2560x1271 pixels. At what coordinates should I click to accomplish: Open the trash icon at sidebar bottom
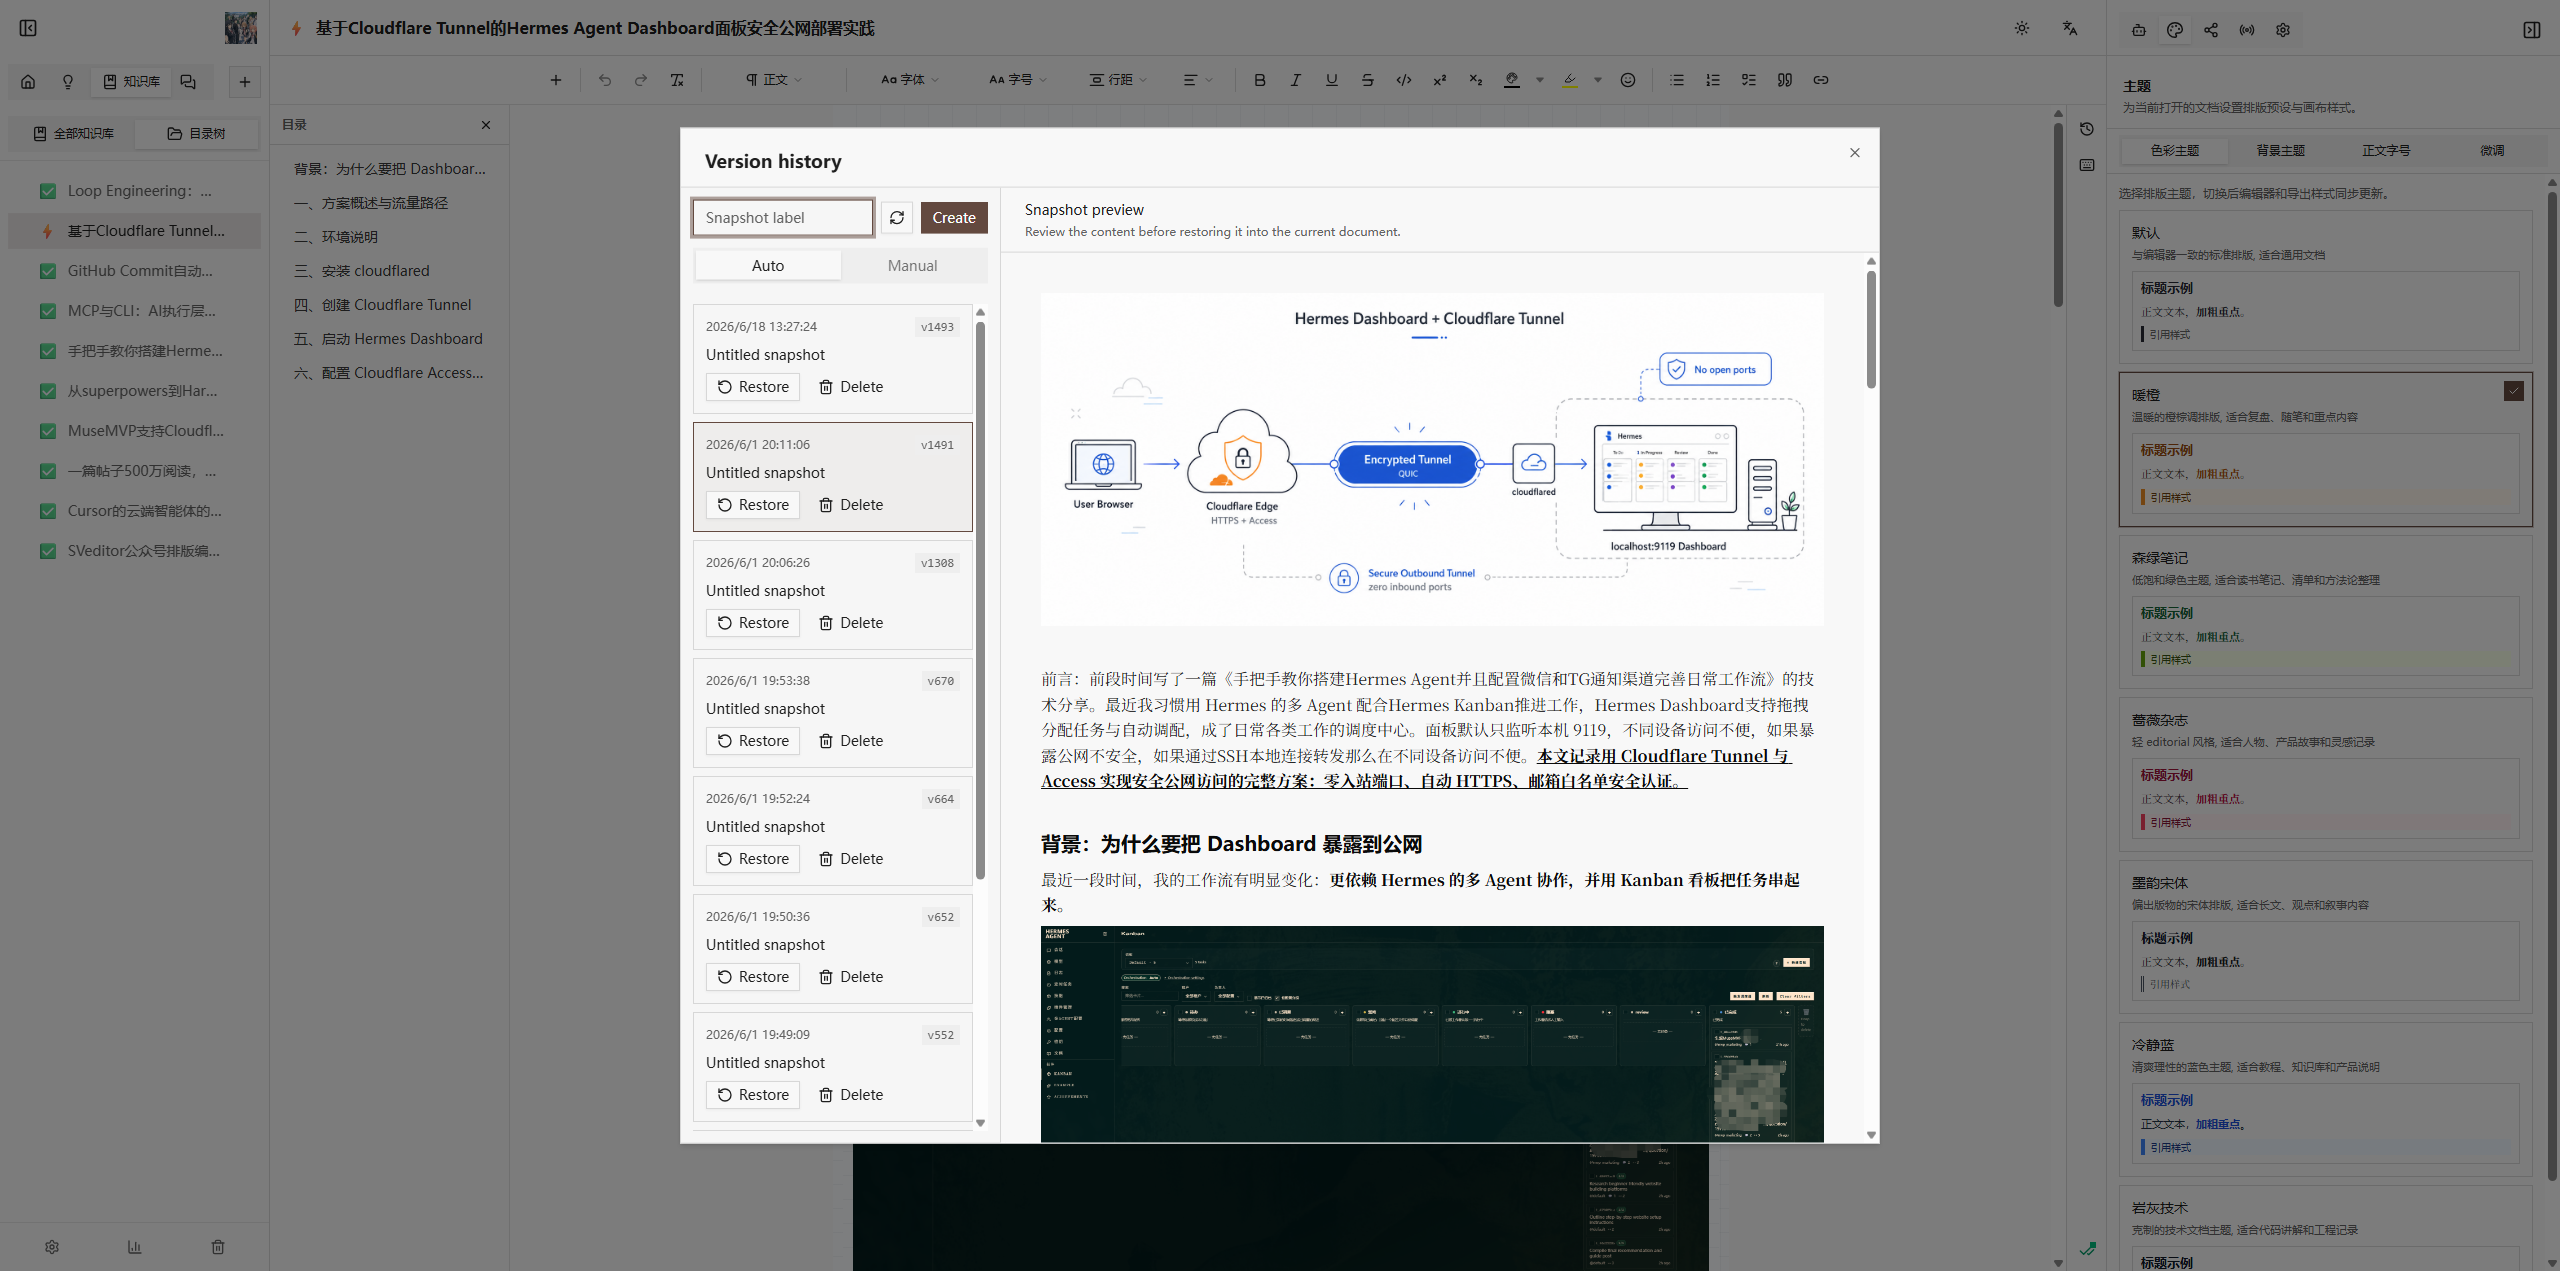pos(218,1247)
